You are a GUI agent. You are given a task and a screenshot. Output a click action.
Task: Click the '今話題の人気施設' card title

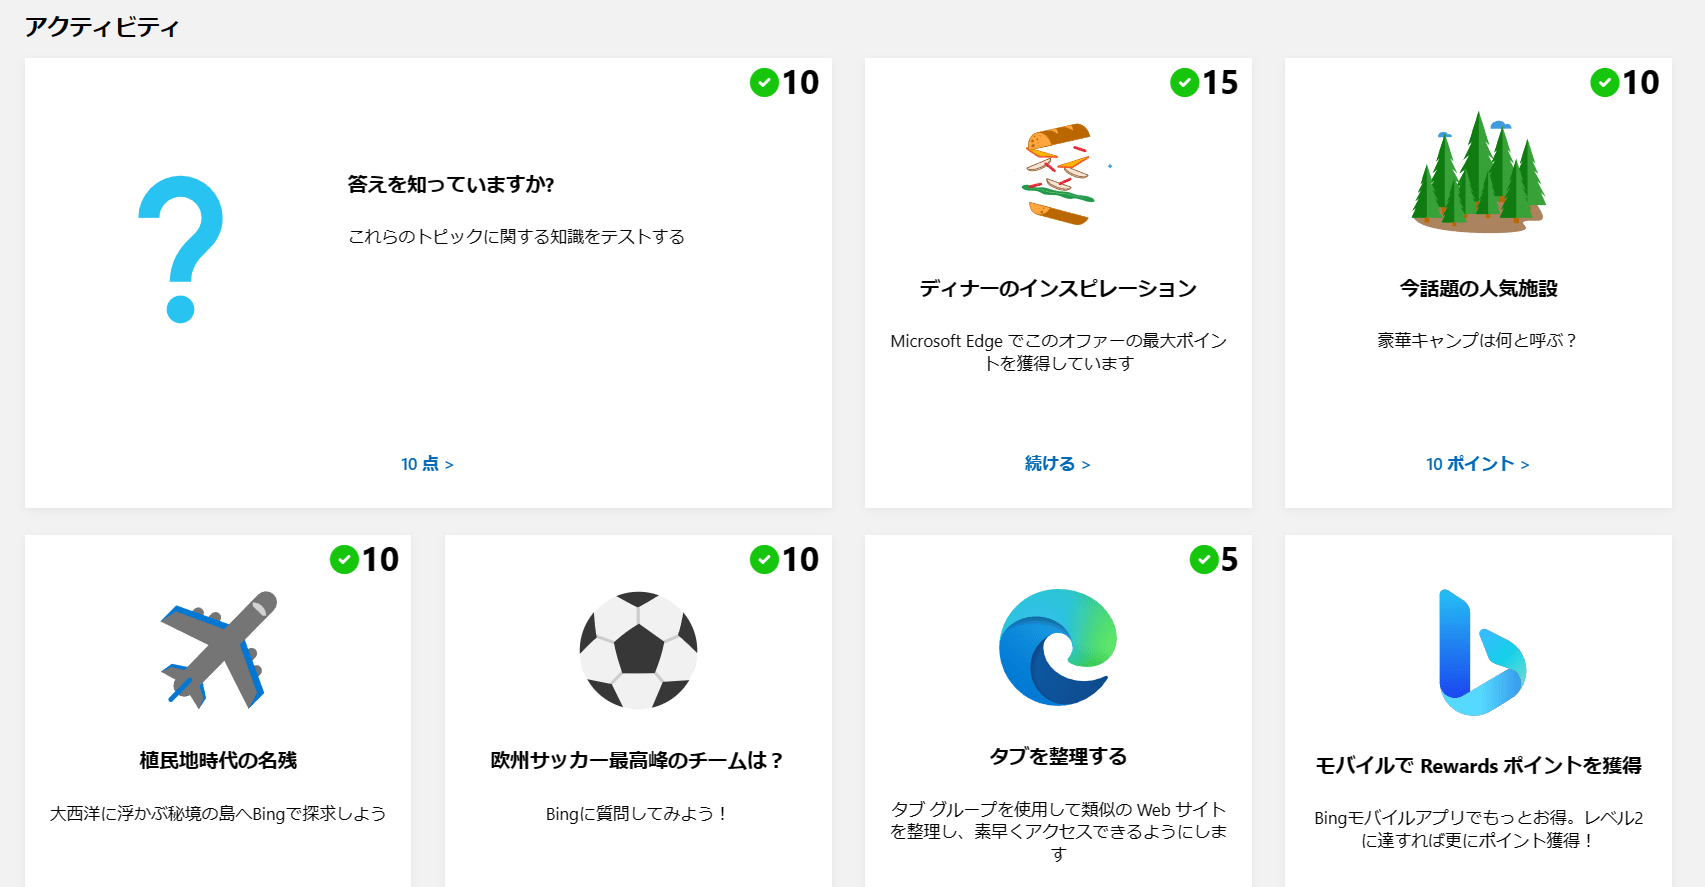click(1478, 289)
